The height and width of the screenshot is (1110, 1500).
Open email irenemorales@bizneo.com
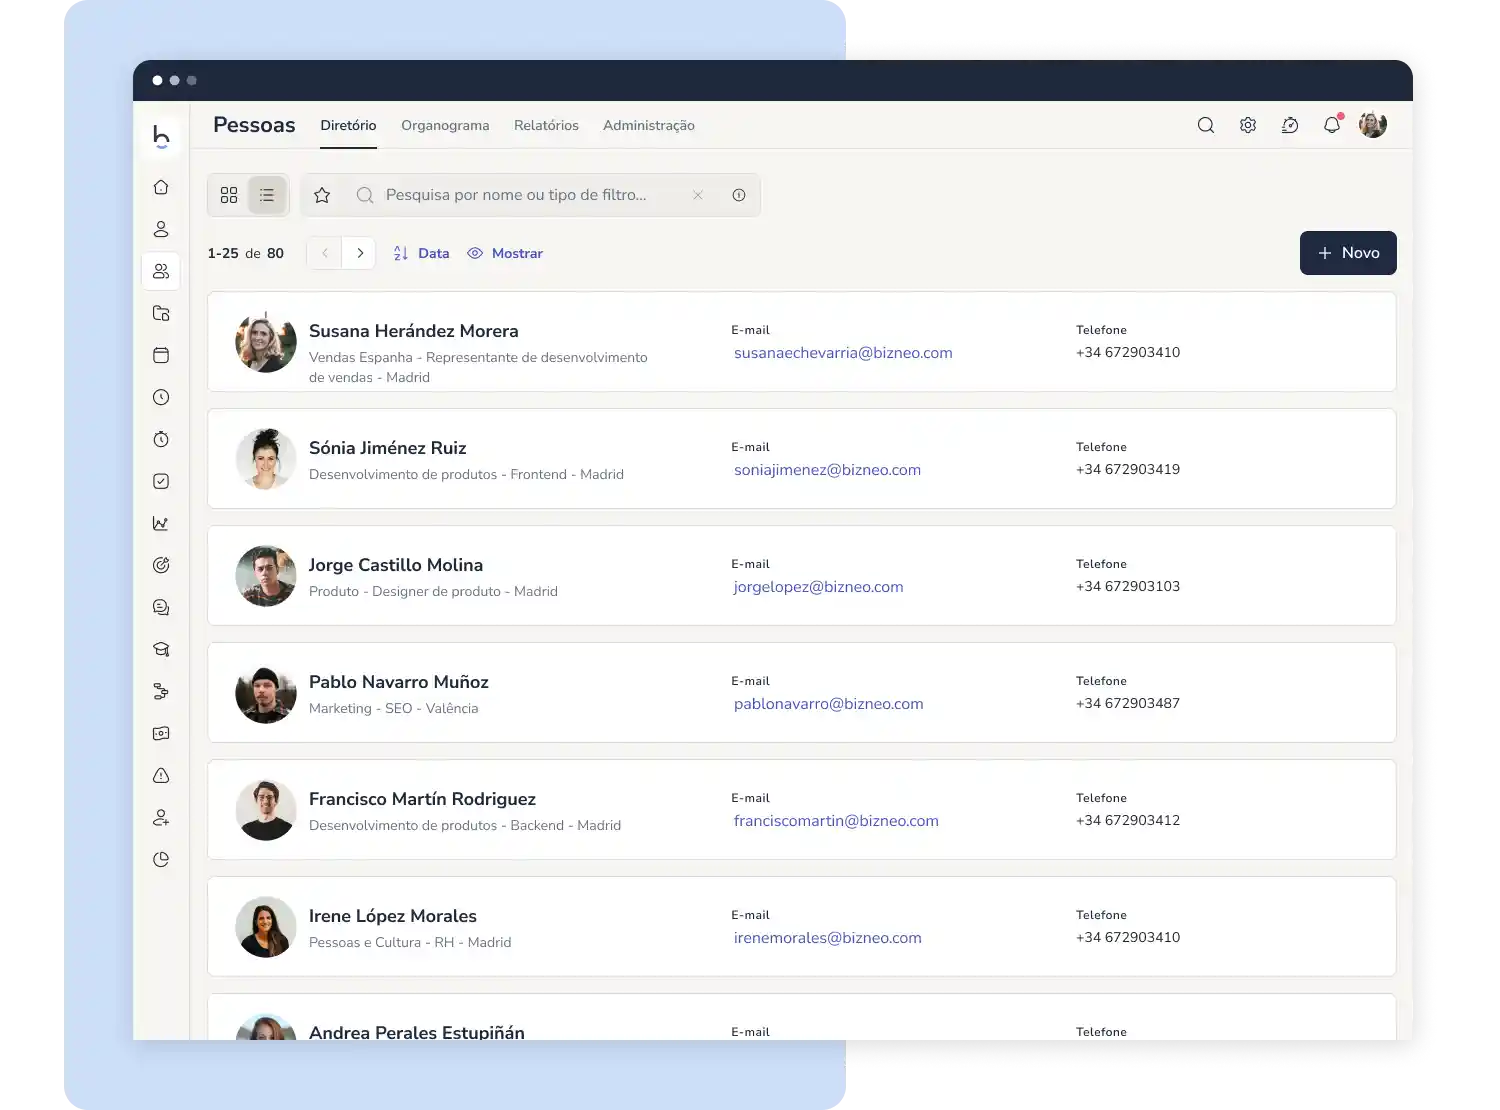(x=827, y=938)
